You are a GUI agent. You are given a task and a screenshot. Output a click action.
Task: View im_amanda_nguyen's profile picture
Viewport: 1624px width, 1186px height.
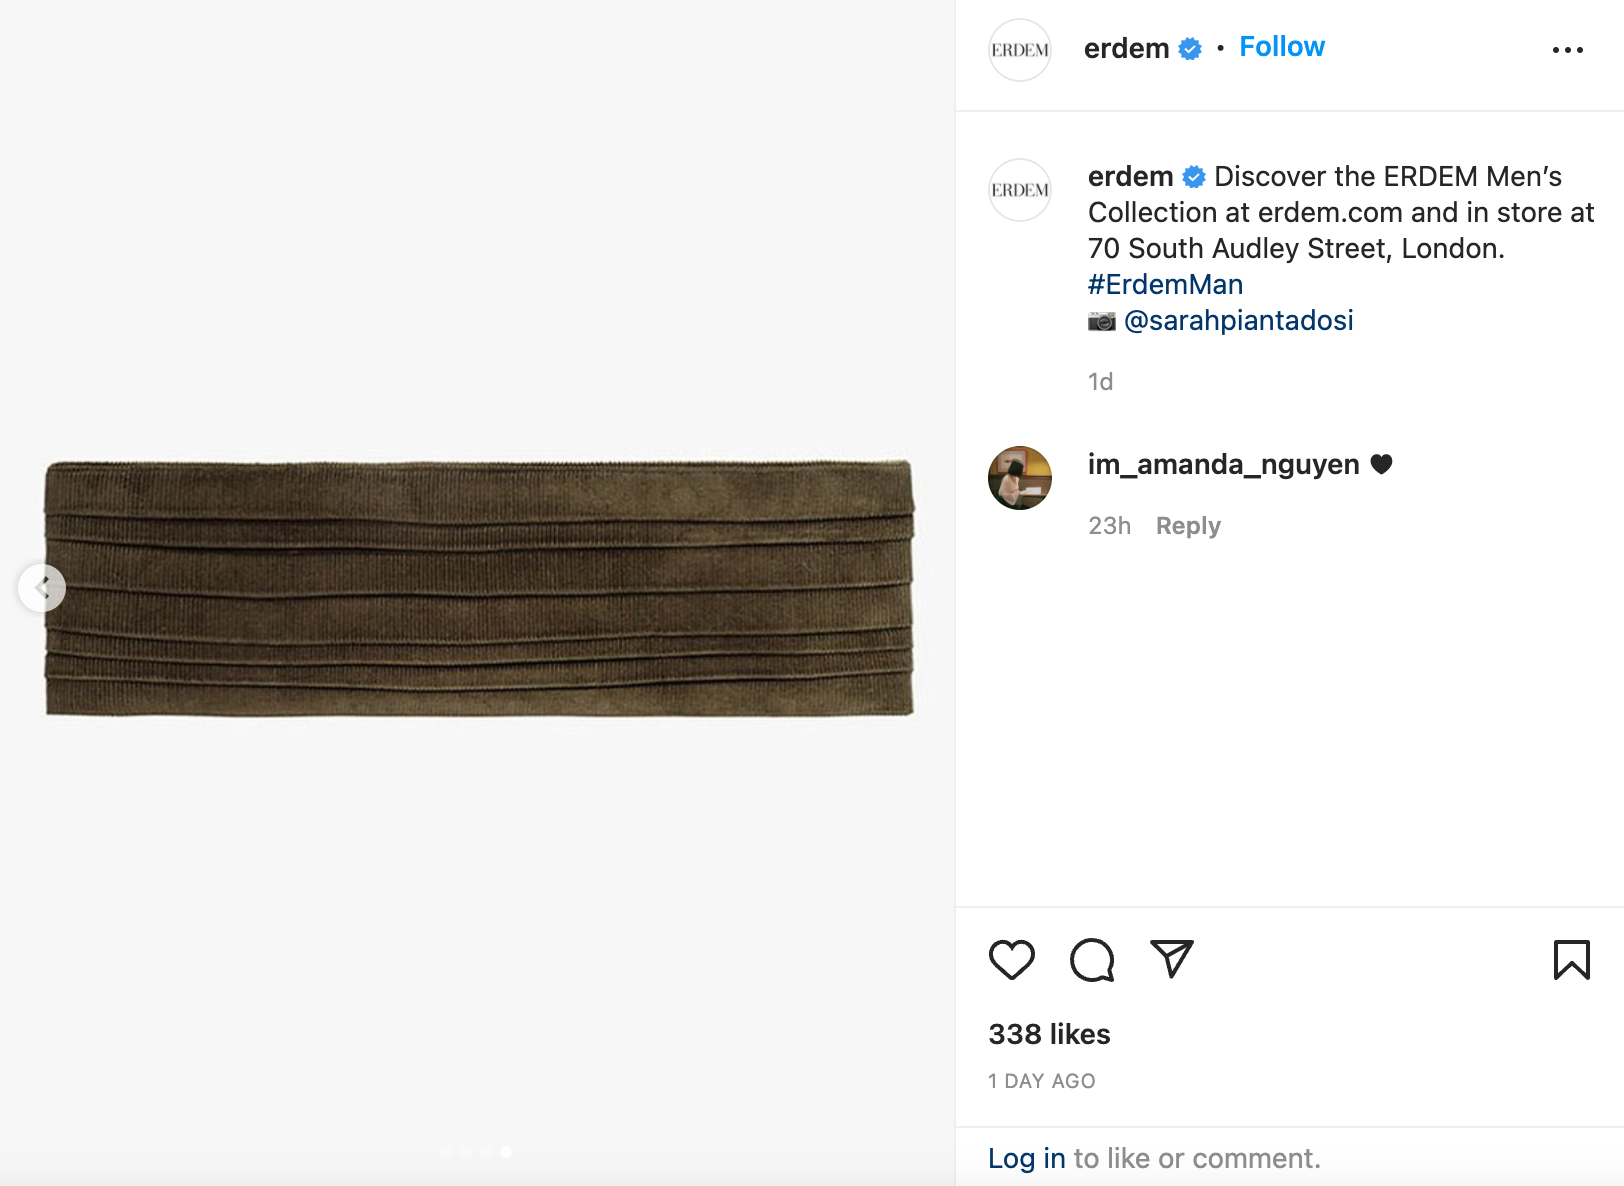pyautogui.click(x=1020, y=478)
